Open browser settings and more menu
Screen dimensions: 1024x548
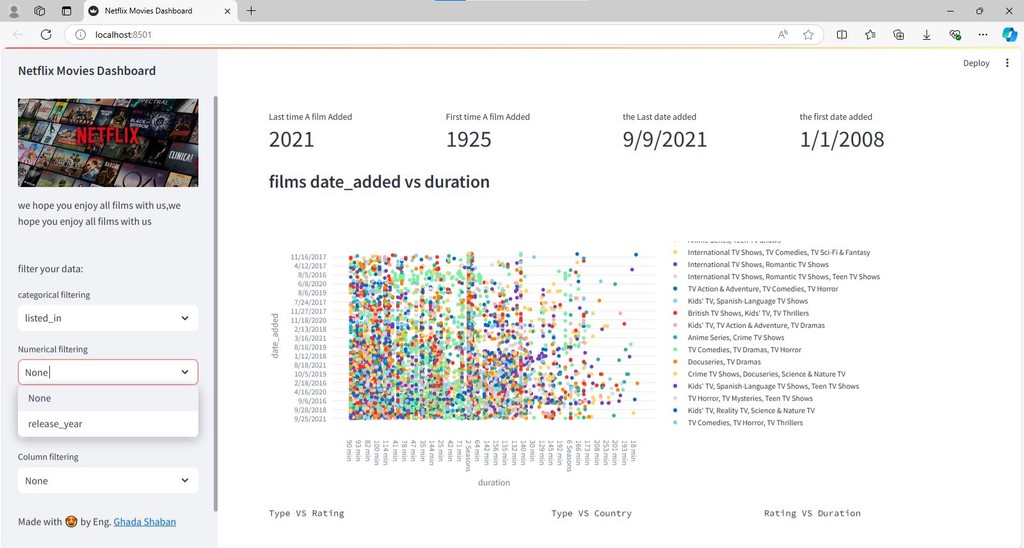(x=983, y=35)
